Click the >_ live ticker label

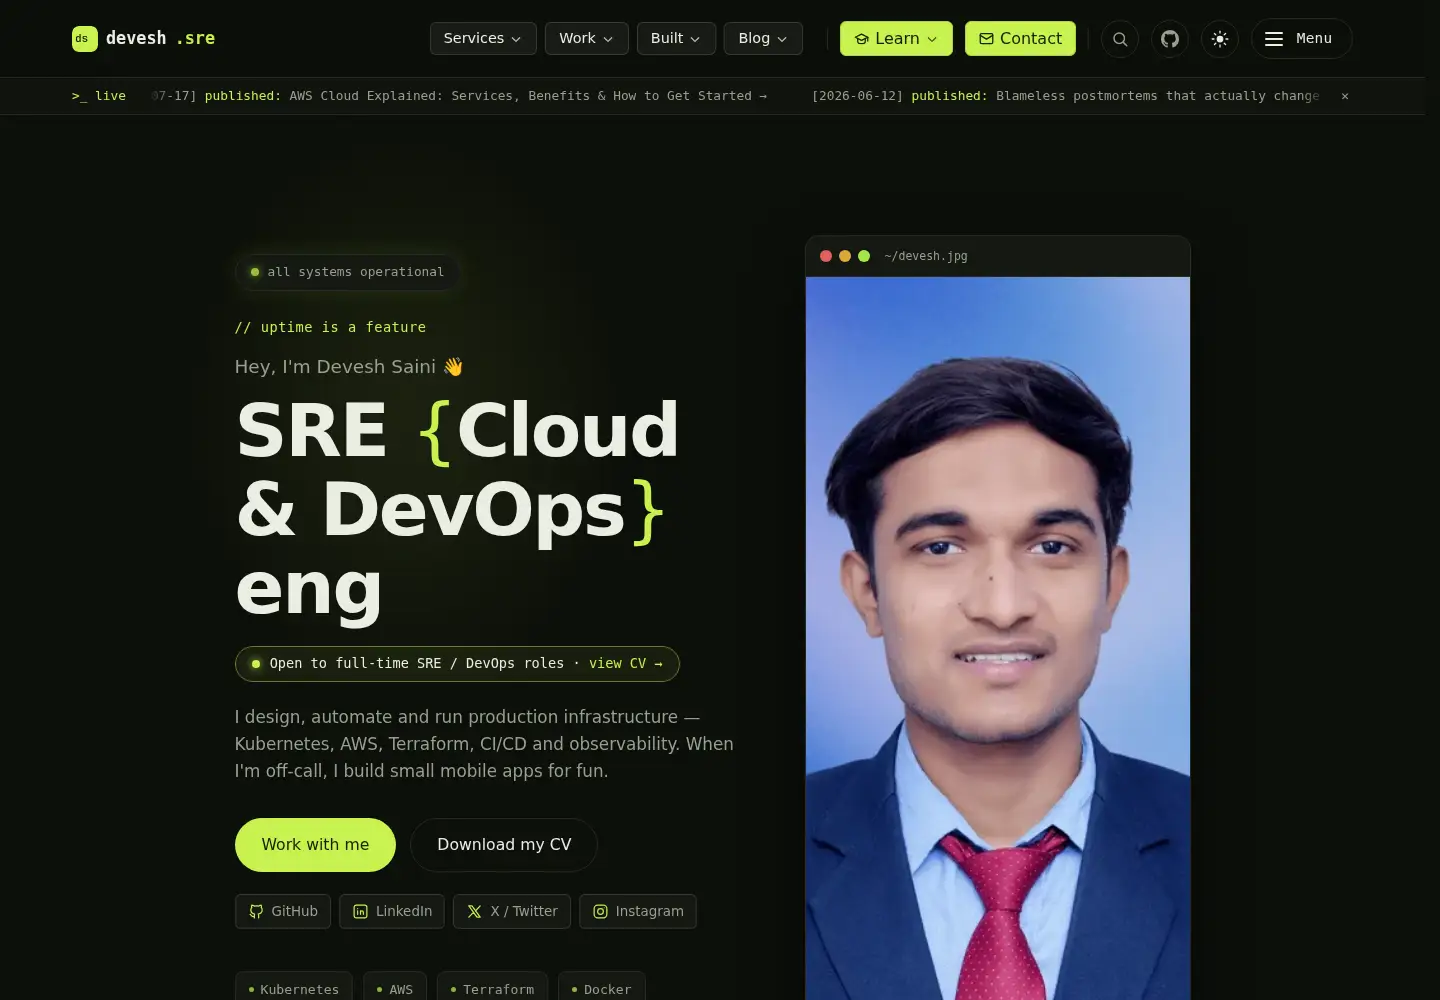pyautogui.click(x=99, y=96)
